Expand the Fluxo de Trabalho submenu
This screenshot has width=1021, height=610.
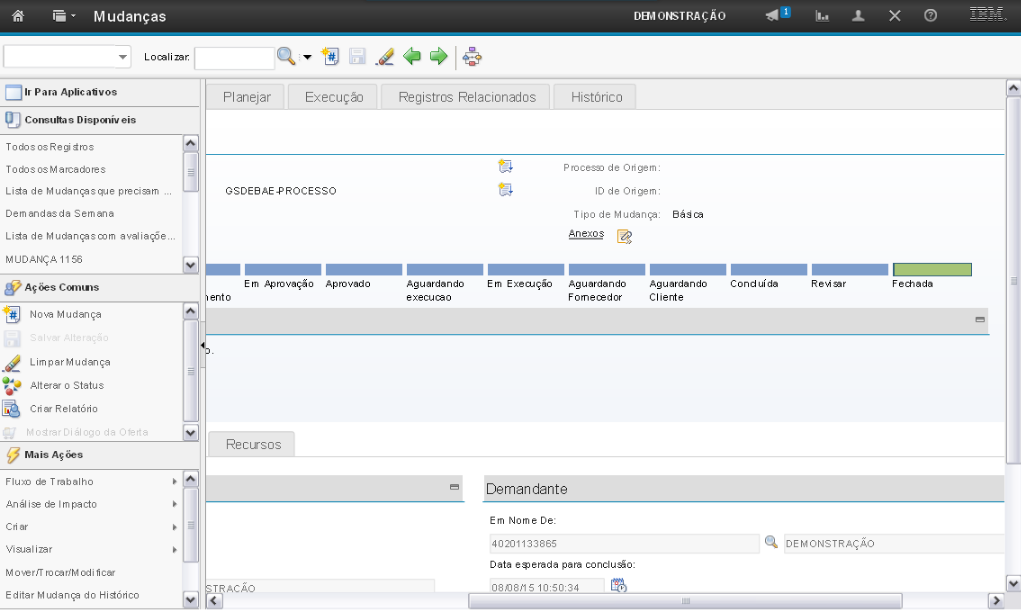(174, 482)
